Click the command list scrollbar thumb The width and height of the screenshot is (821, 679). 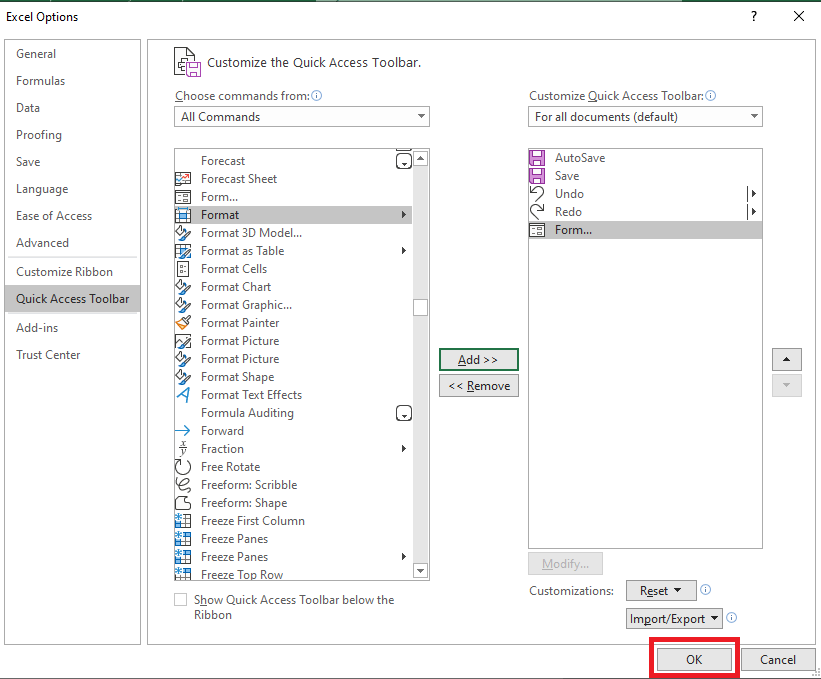[x=420, y=307]
